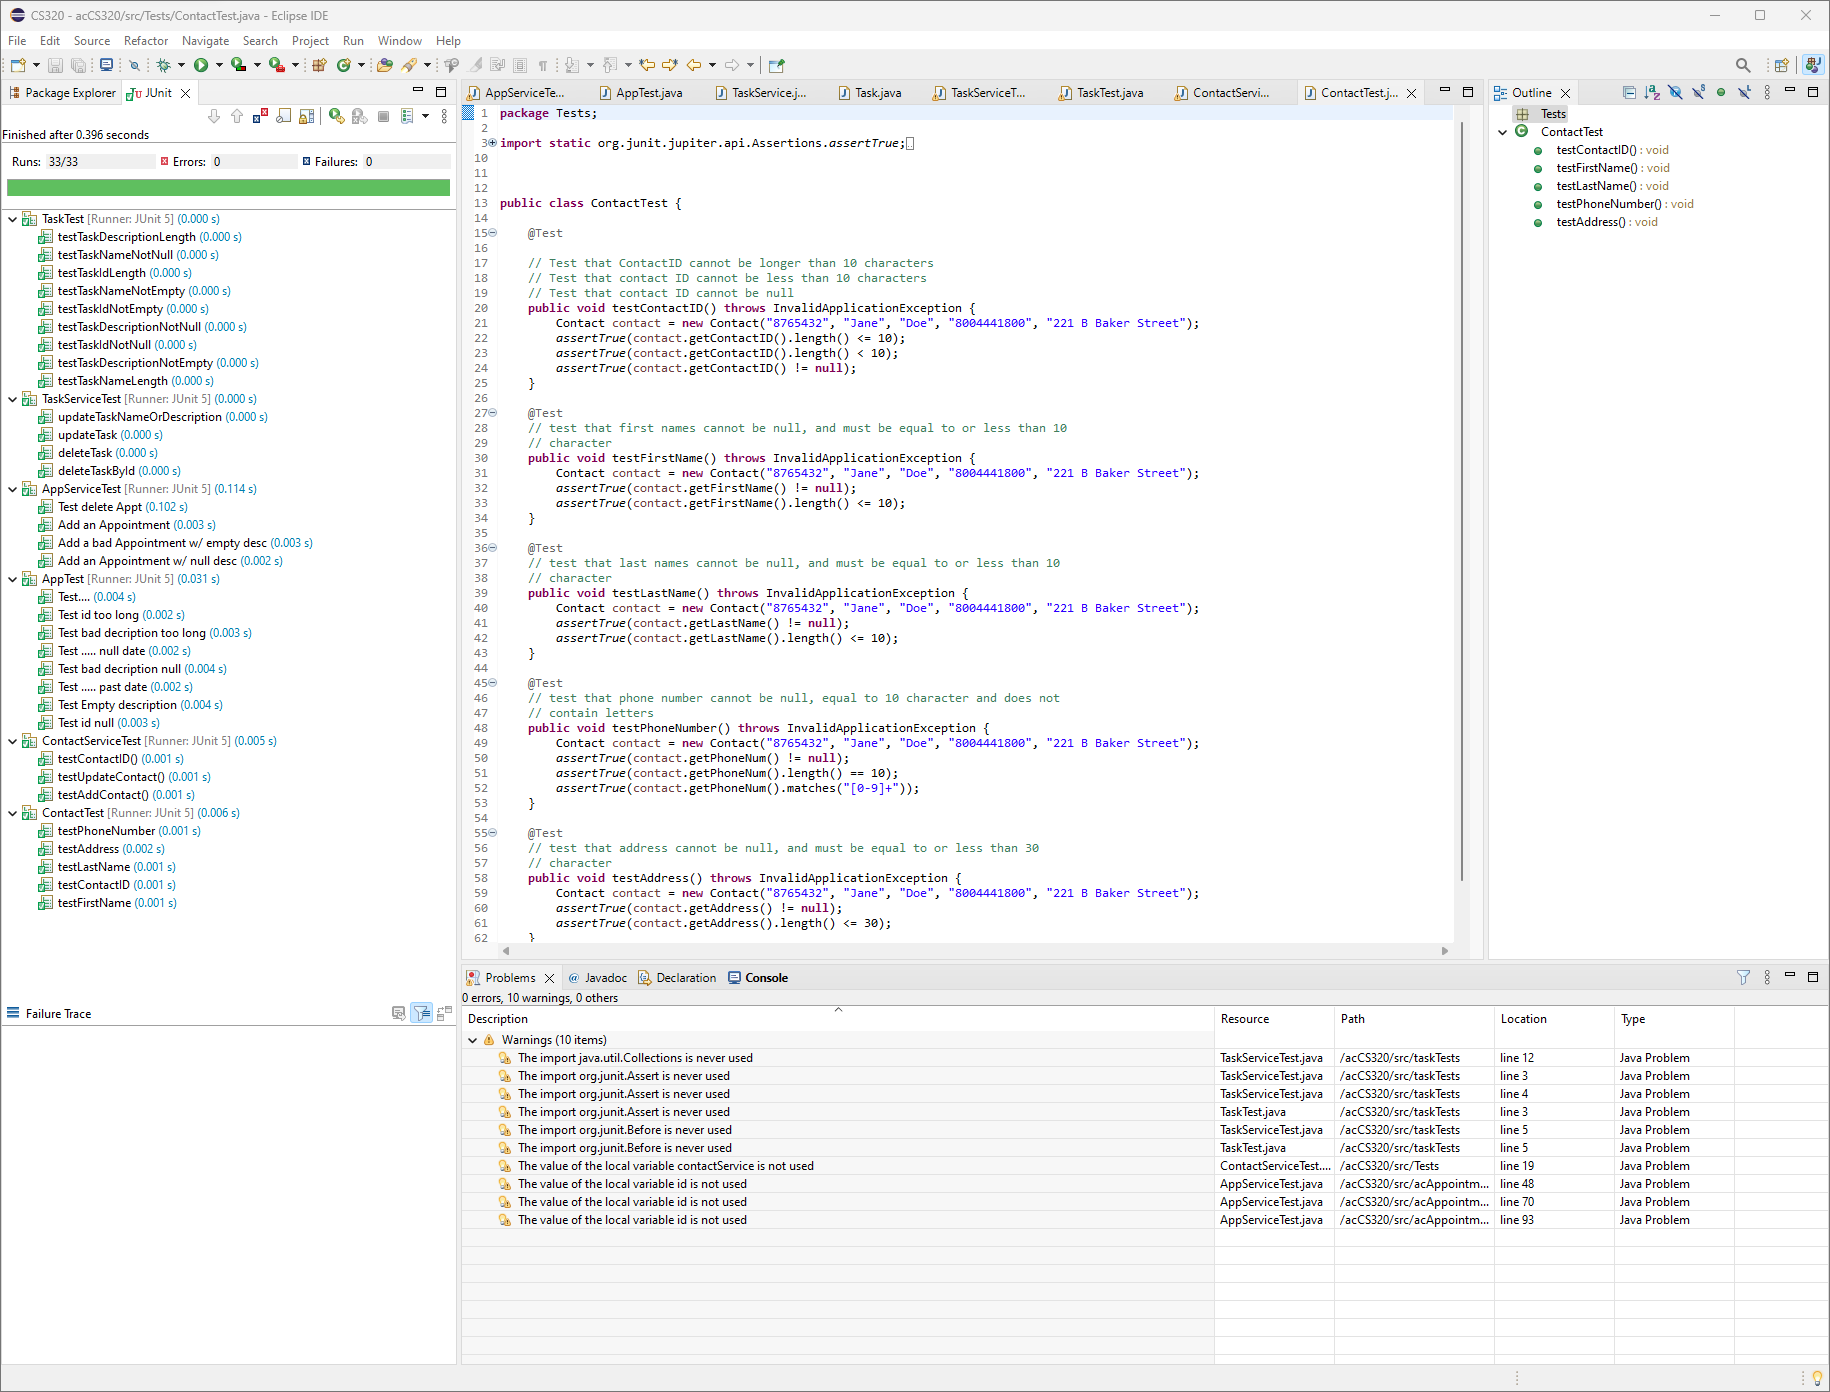This screenshot has width=1830, height=1392.
Task: Click Back navigation arrow in toolbar
Action: [x=694, y=65]
